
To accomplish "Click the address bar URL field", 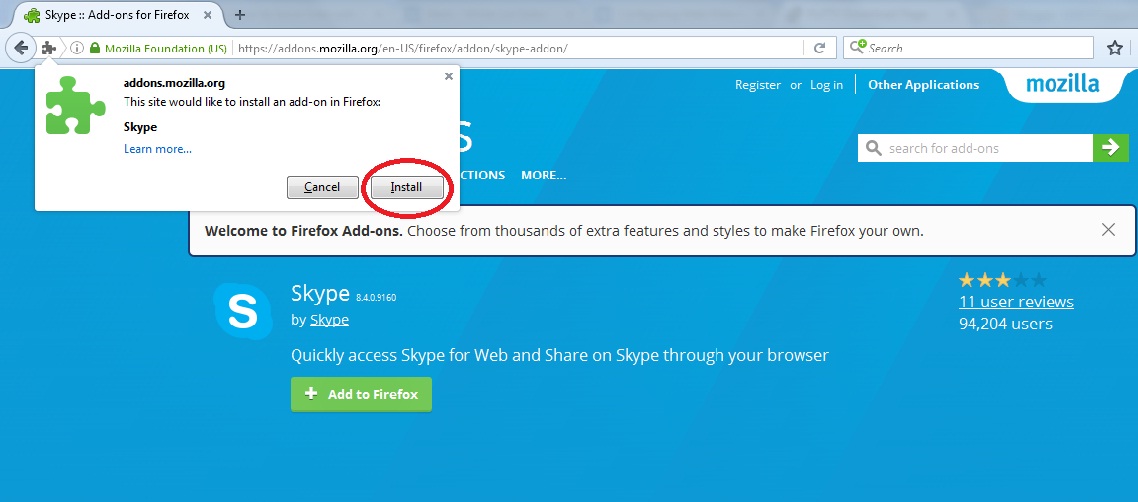I will [517, 48].
